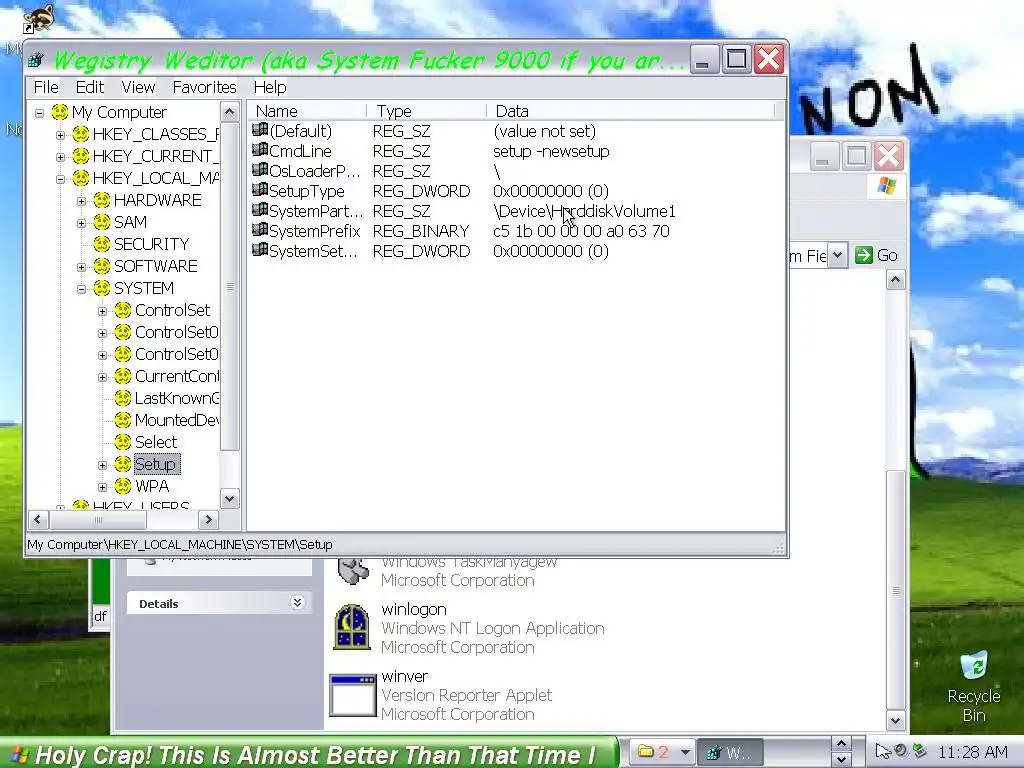Collapse the SYSTEM key
The height and width of the screenshot is (768, 1024).
[82, 289]
